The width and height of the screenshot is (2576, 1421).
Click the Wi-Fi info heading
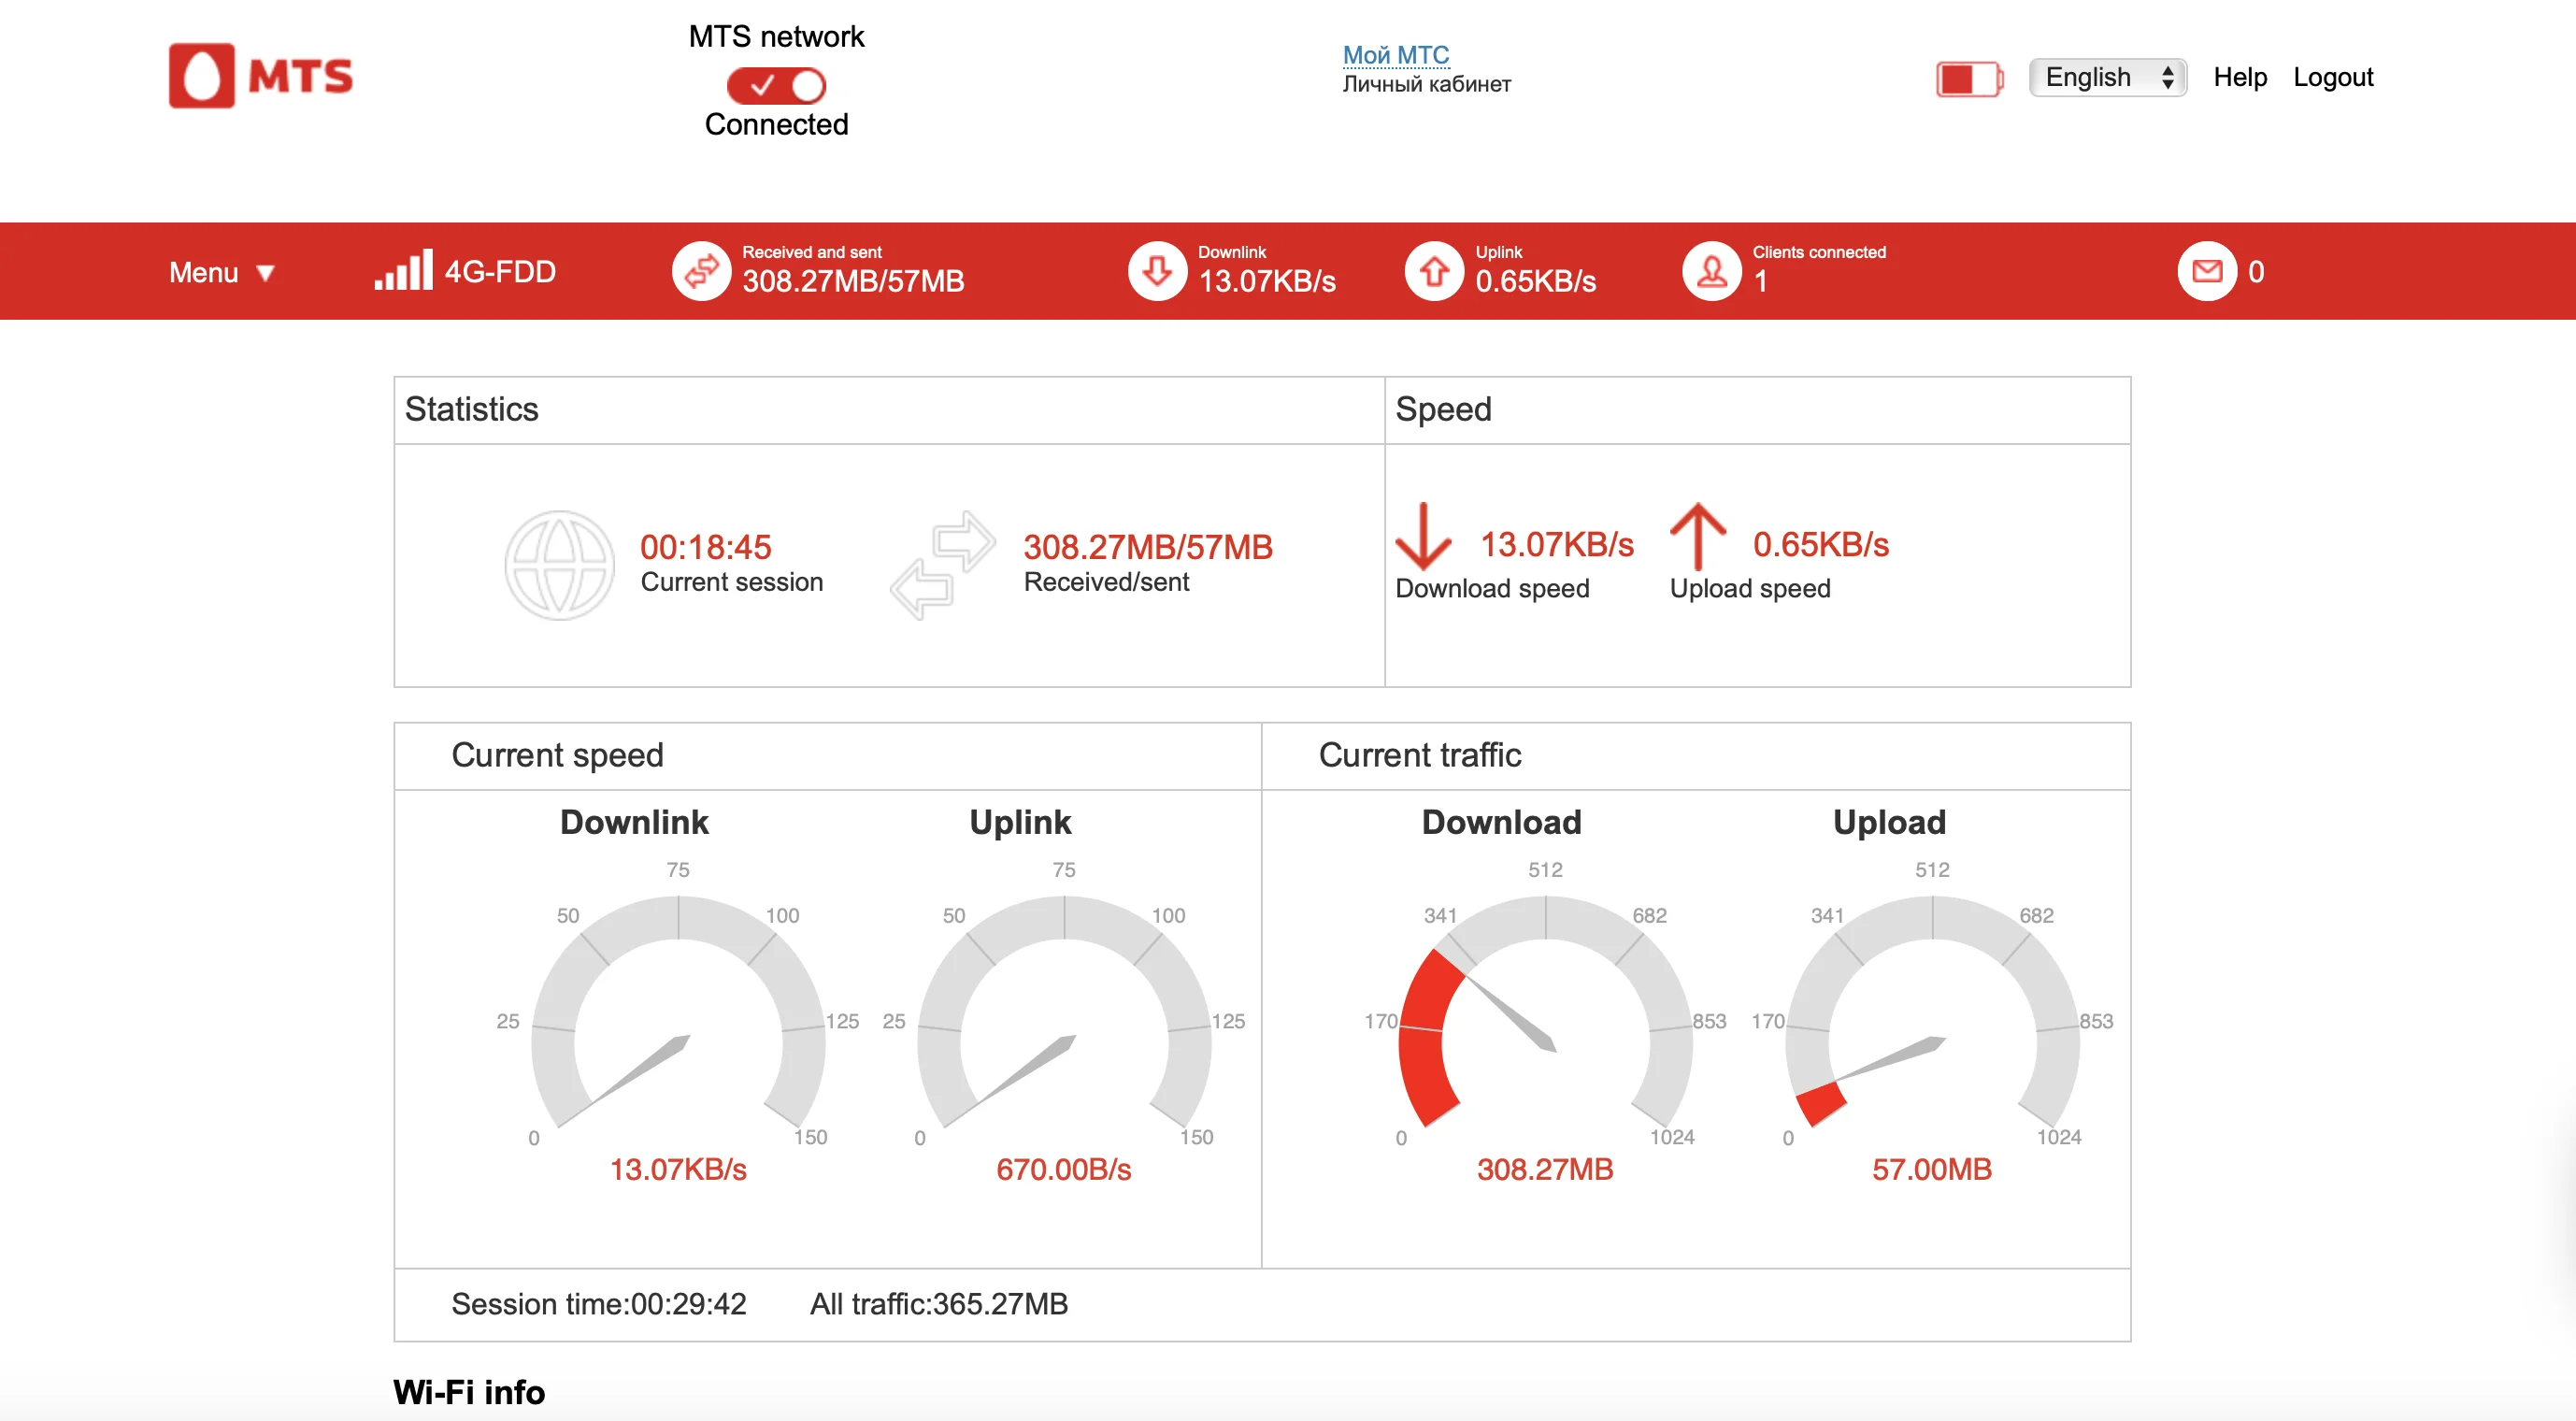(469, 1391)
